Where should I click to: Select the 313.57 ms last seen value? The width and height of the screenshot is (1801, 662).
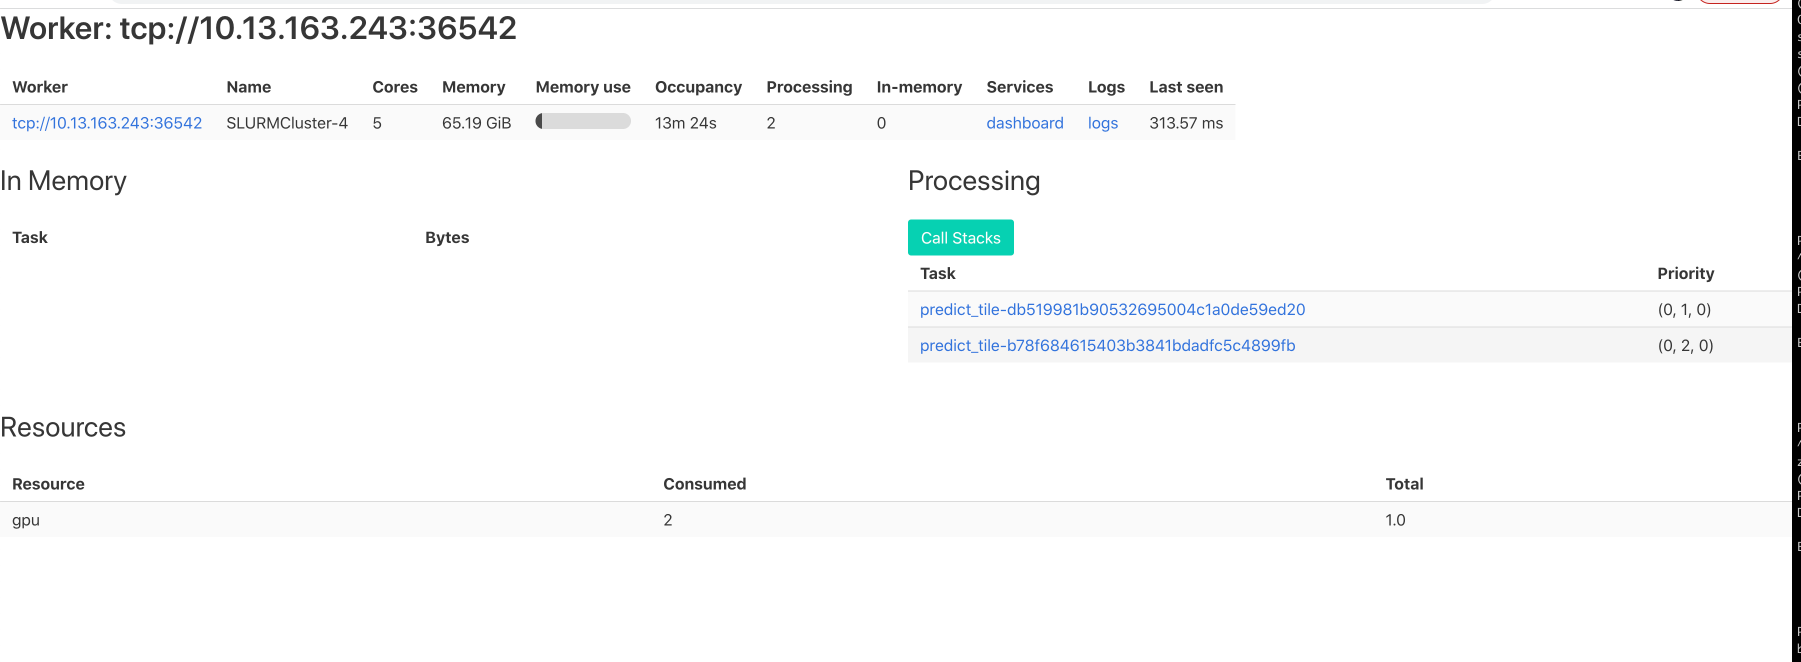tap(1186, 123)
